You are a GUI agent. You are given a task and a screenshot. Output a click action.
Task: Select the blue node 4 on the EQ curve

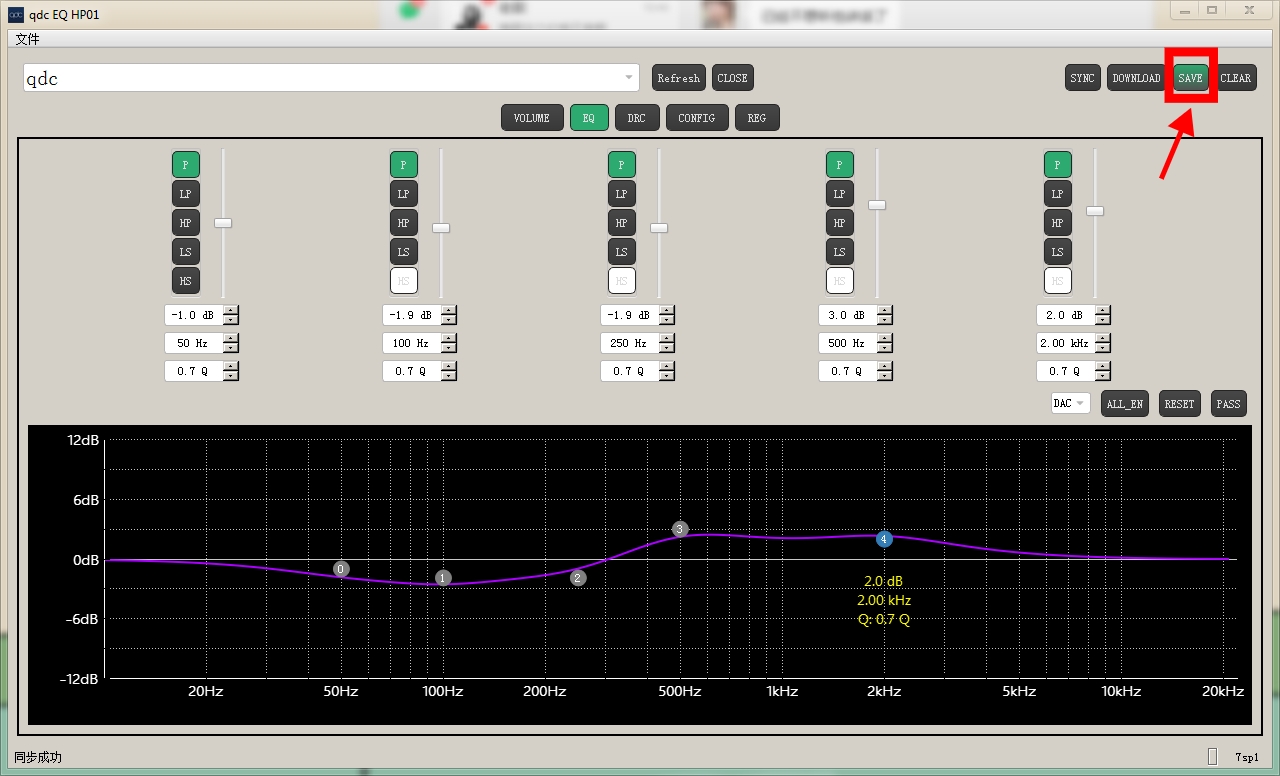(x=884, y=539)
